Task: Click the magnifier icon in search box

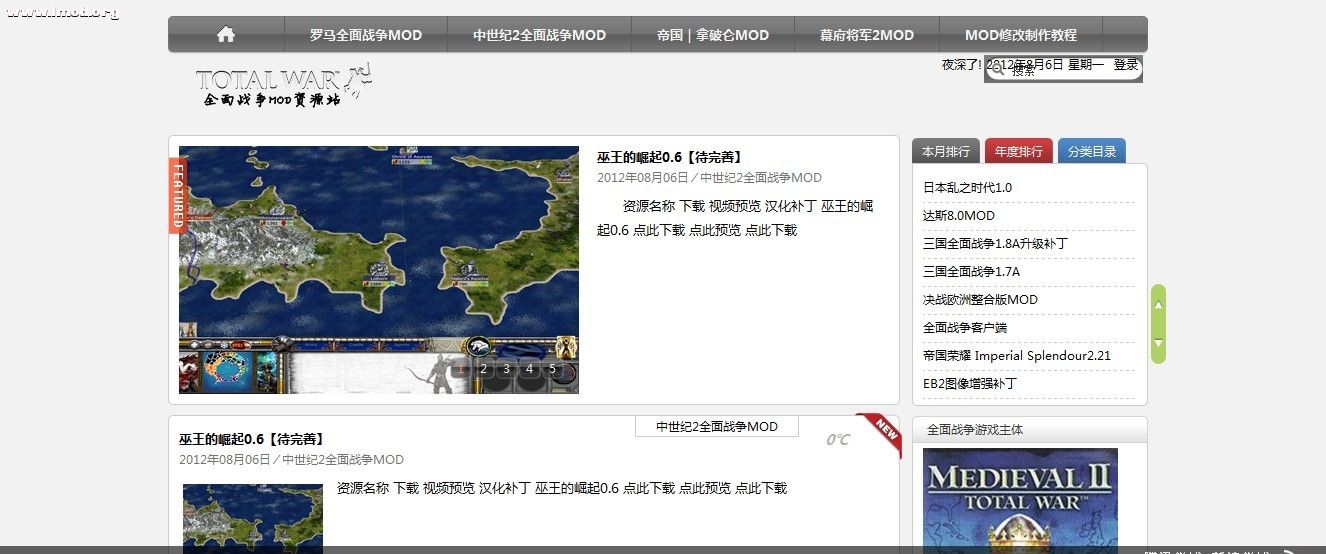Action: coord(997,70)
